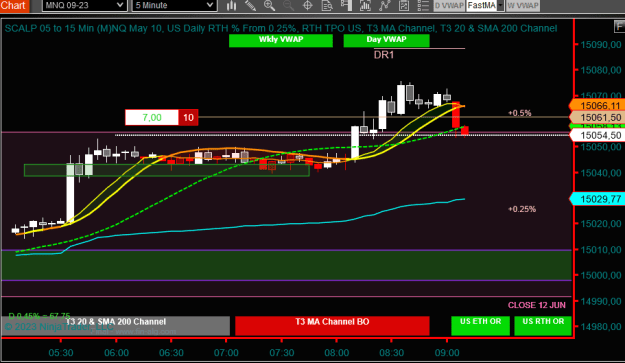Viewport: 625px width, 363px height.
Task: Click the 15029,77 cyan price marker
Action: pos(597,199)
